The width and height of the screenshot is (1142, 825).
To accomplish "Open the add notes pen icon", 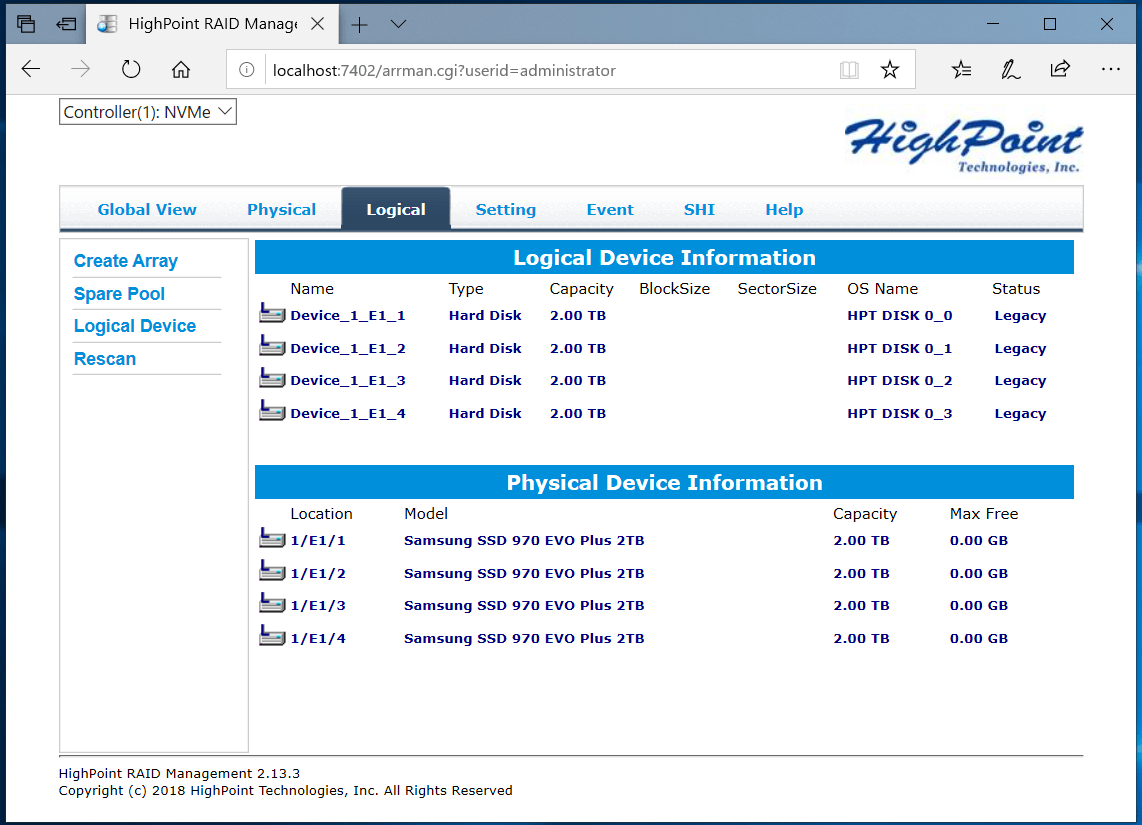I will point(1011,70).
